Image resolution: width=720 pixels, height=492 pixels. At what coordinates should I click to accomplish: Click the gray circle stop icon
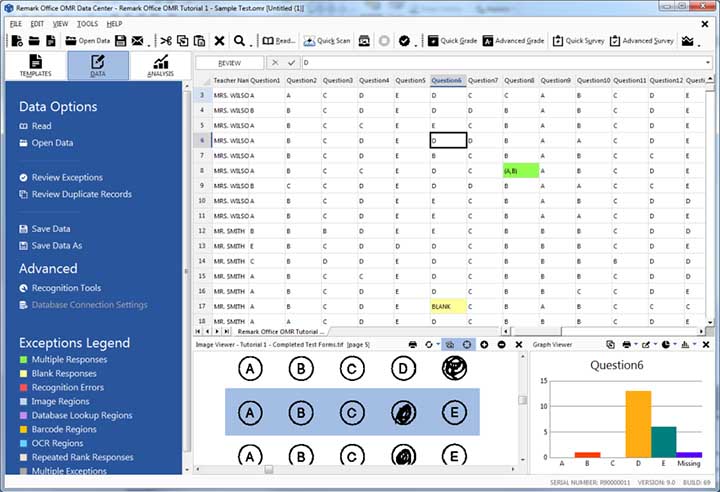[384, 41]
